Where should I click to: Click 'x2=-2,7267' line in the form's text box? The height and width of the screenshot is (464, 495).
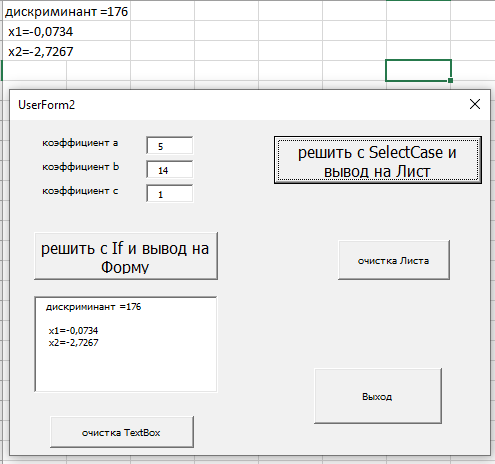(x=73, y=343)
